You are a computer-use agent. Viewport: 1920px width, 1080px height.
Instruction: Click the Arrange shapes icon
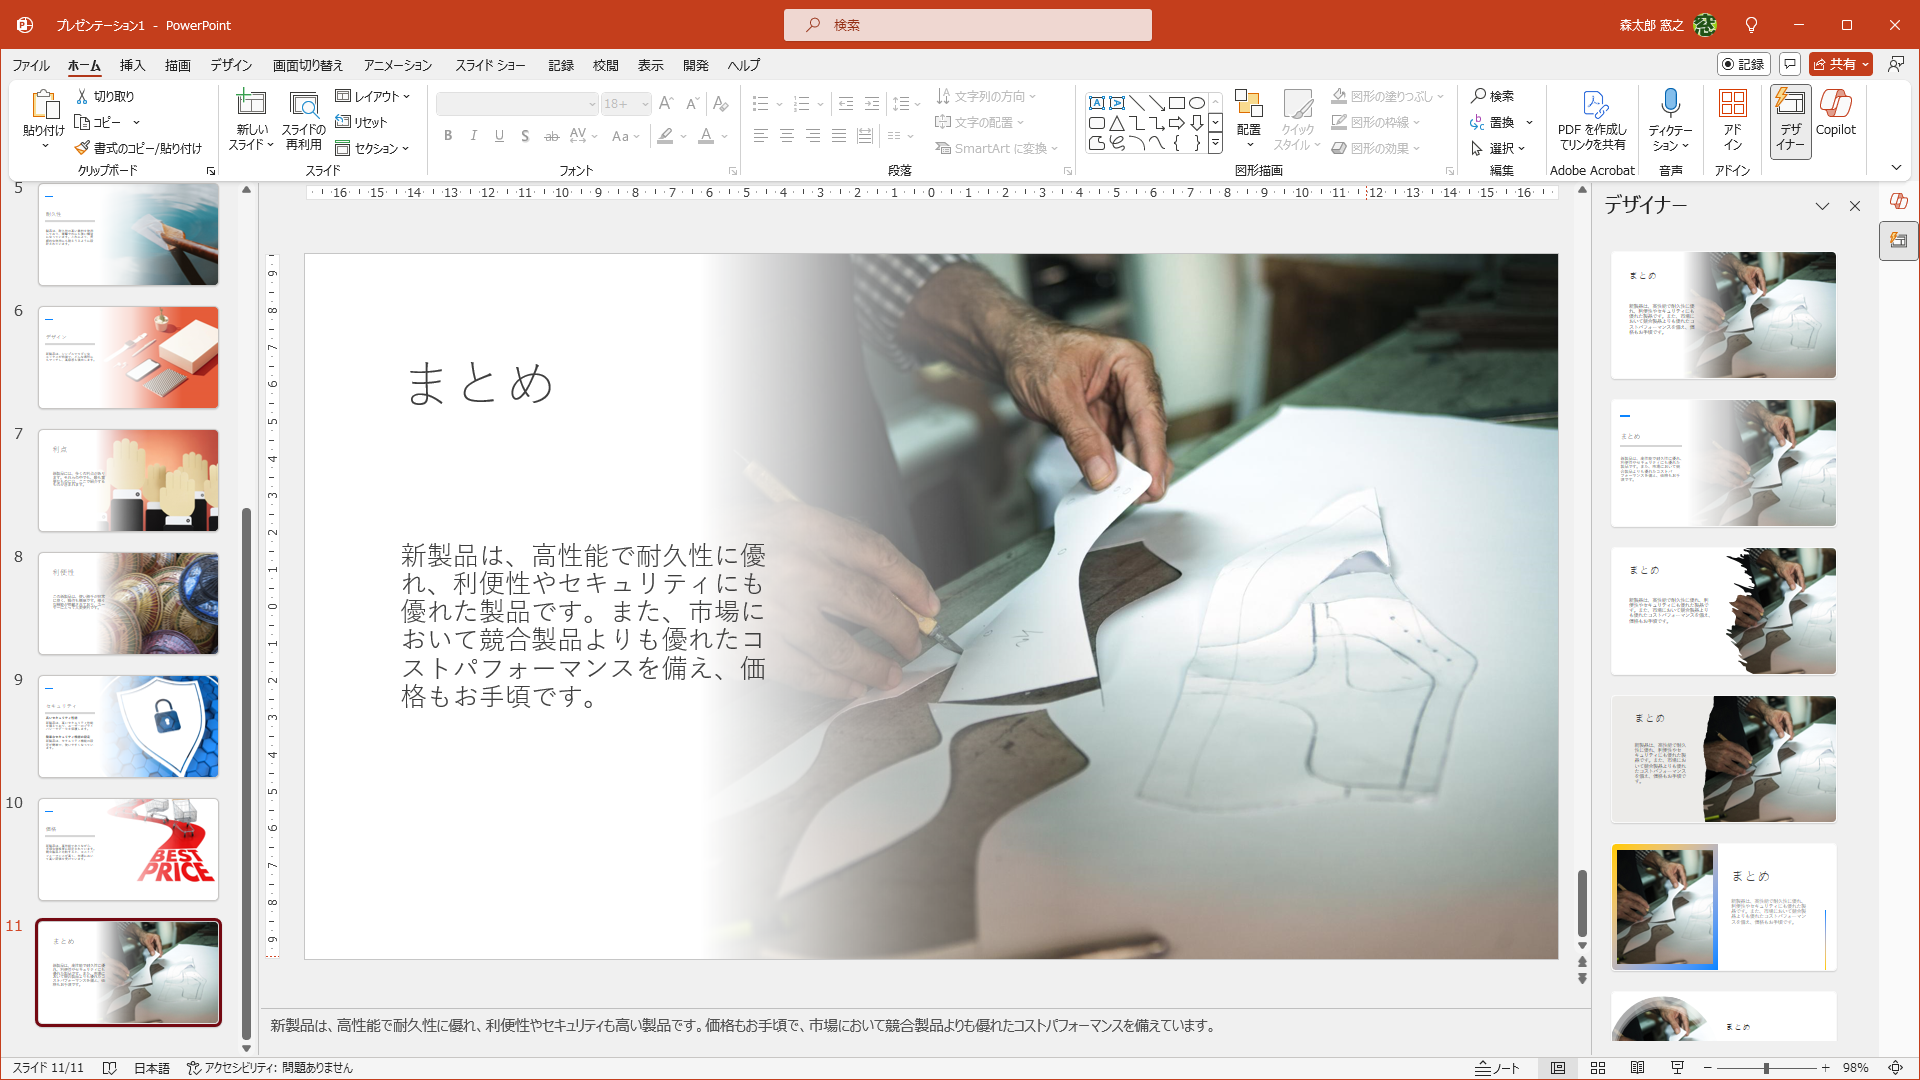1248,105
